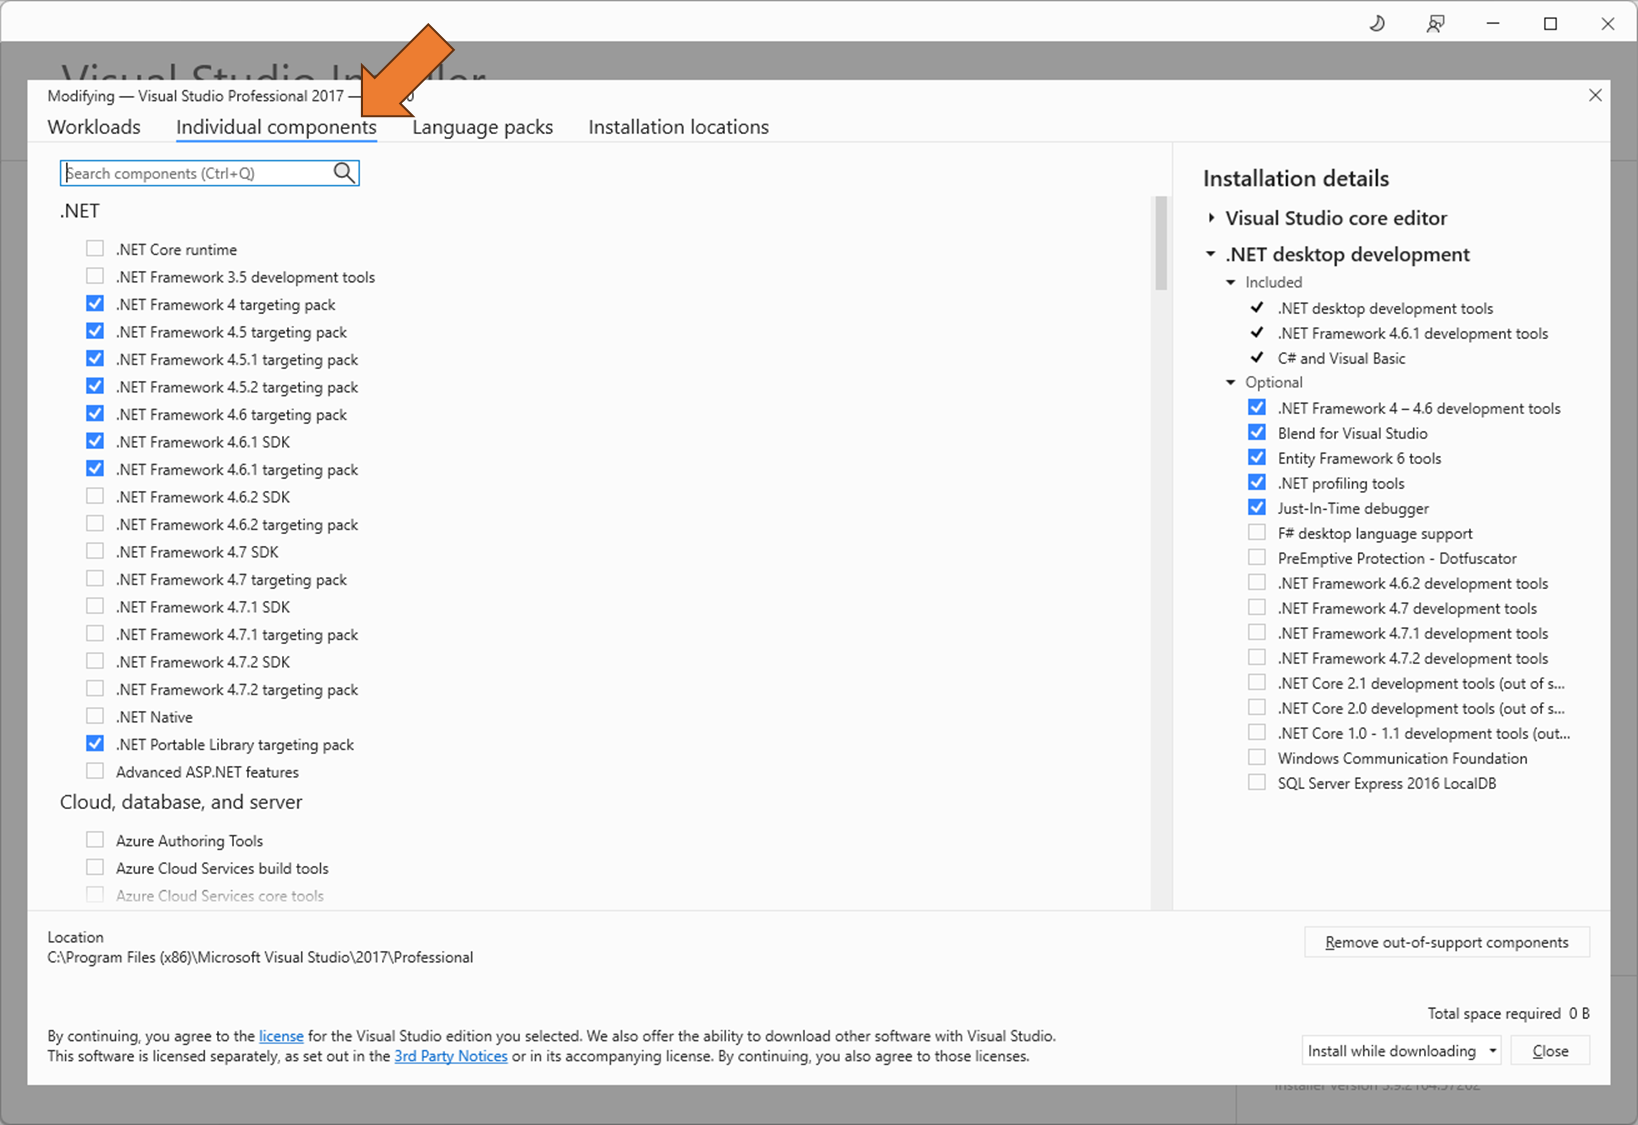Switch to the Workloads tab
This screenshot has height=1125, width=1638.
tap(94, 127)
